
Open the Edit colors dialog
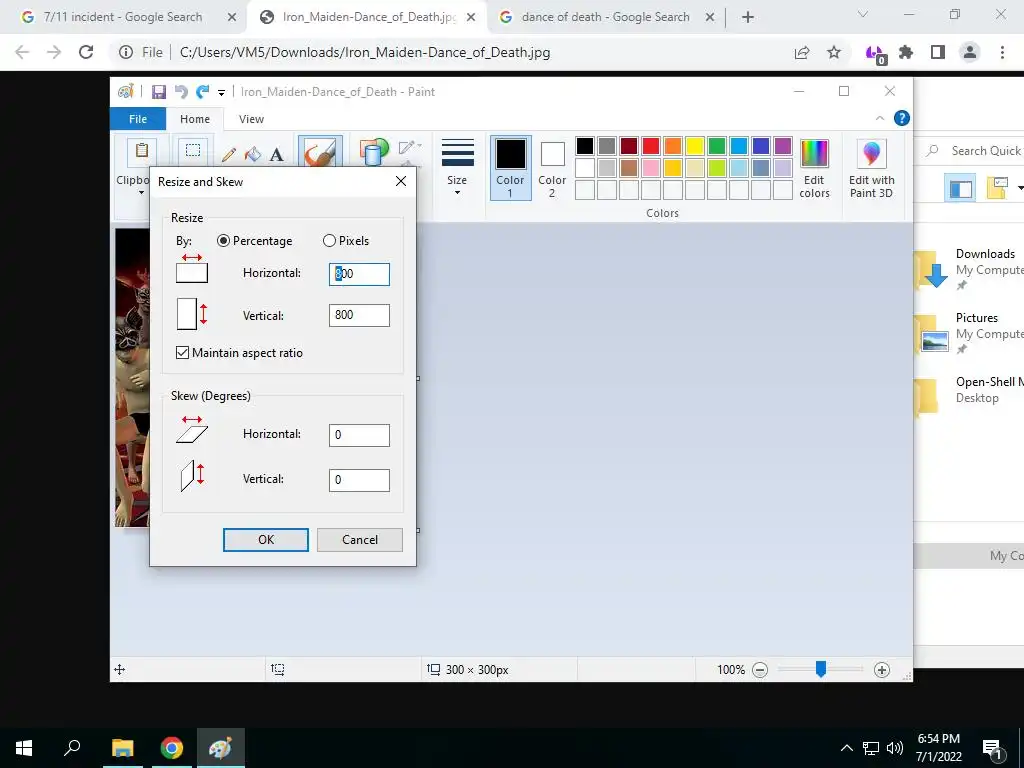point(814,169)
